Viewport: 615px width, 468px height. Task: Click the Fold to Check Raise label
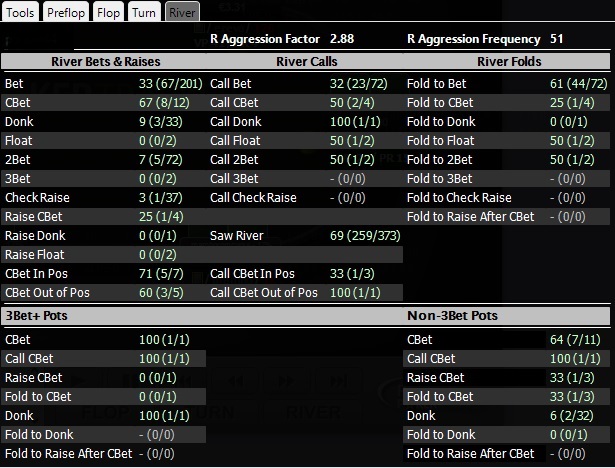tap(459, 198)
